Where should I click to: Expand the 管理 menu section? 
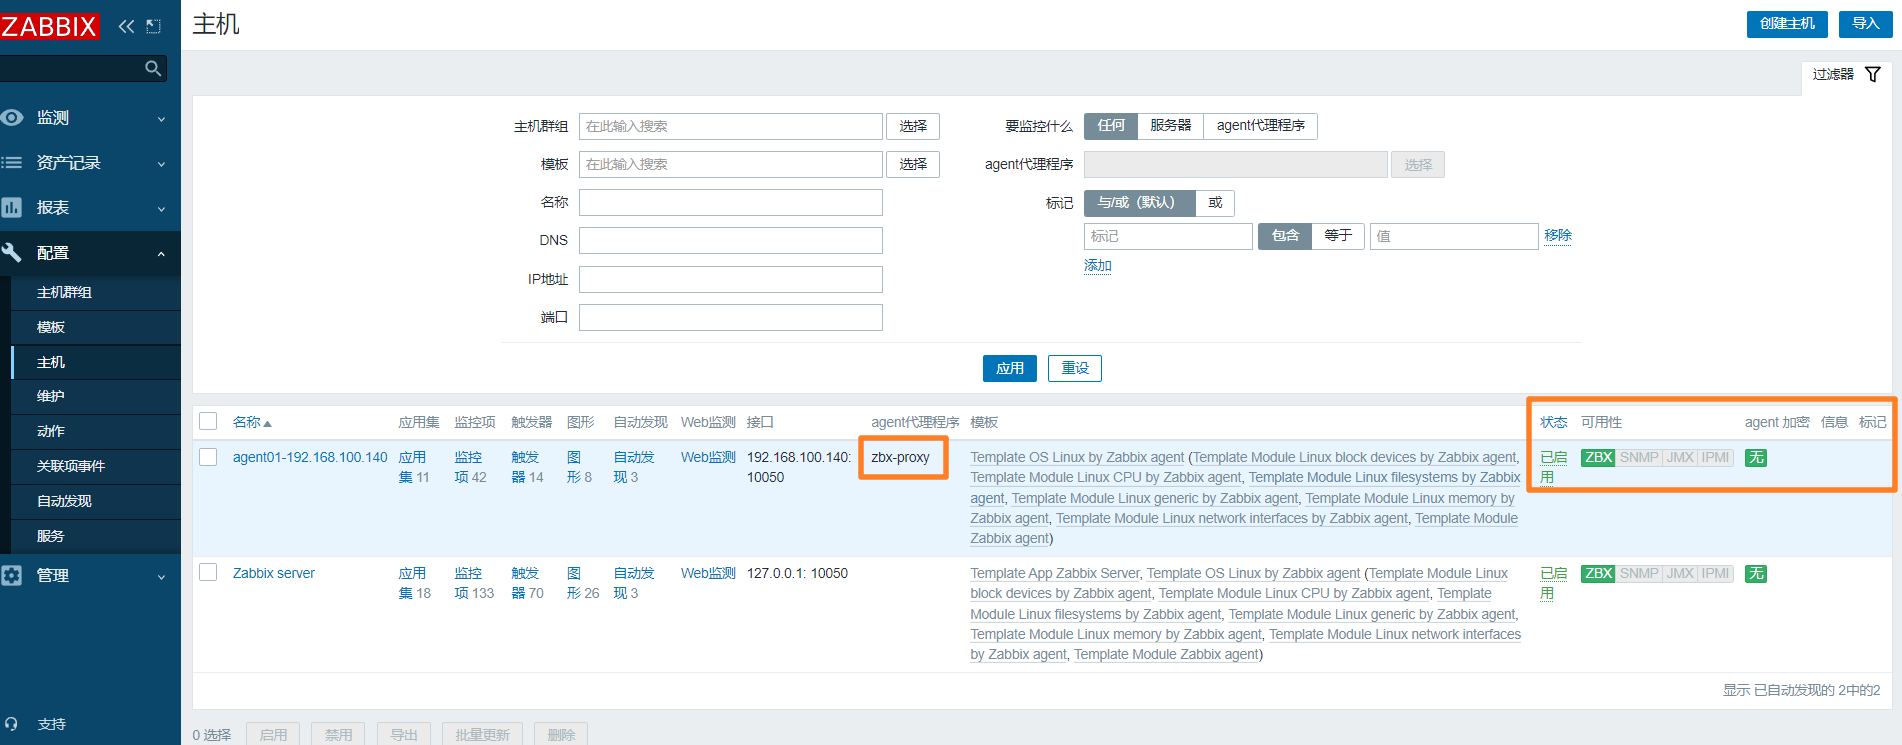tap(161, 576)
